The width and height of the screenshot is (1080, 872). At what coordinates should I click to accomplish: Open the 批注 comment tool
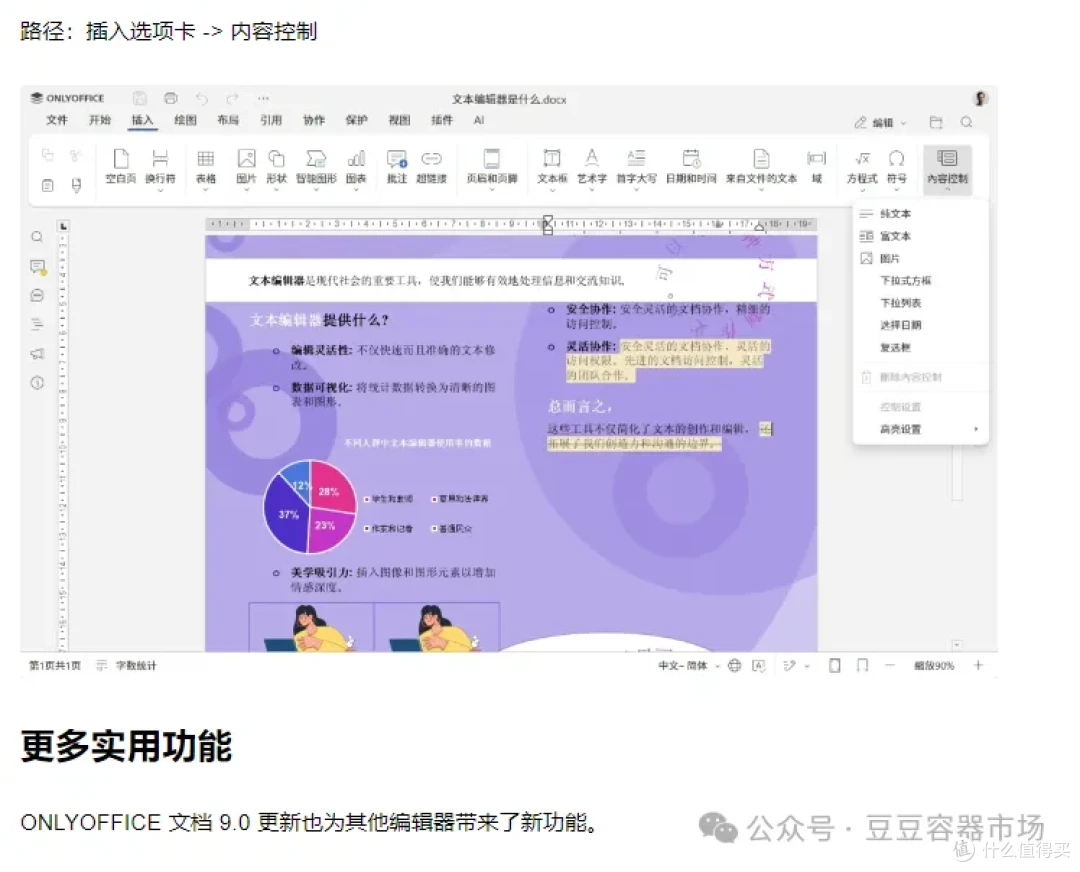coord(397,166)
